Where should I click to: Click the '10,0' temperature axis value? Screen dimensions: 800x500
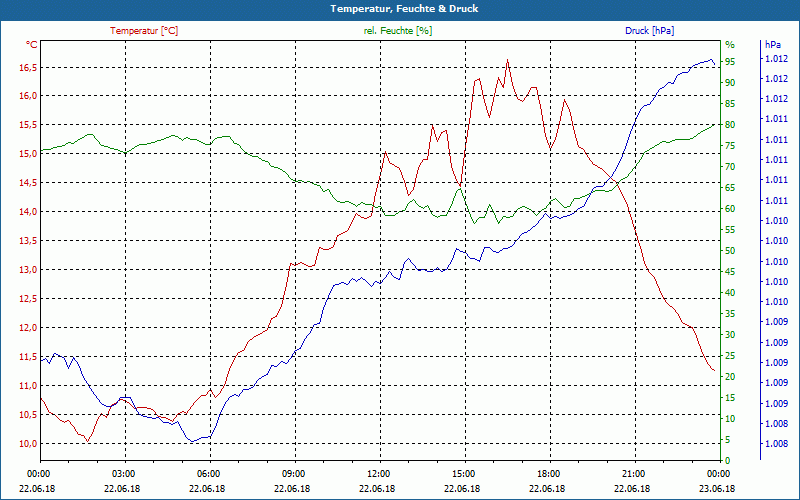(28, 444)
